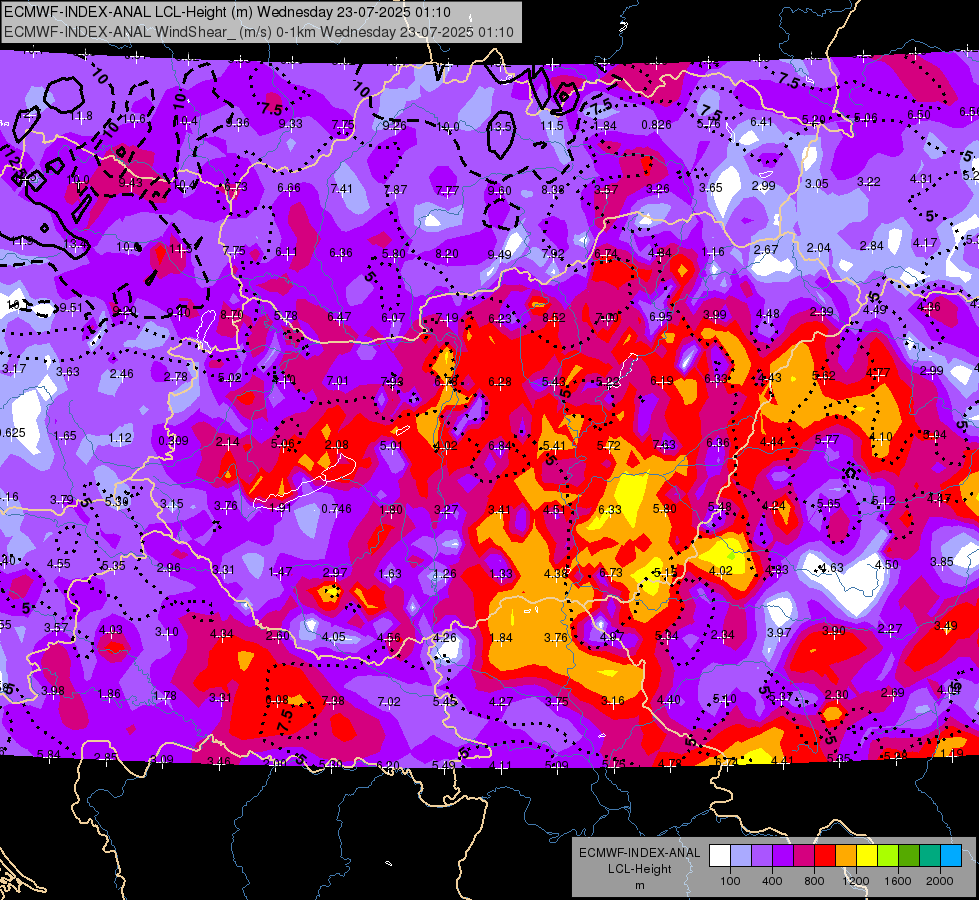
Task: Click the orange legend color swatch
Action: 846,855
